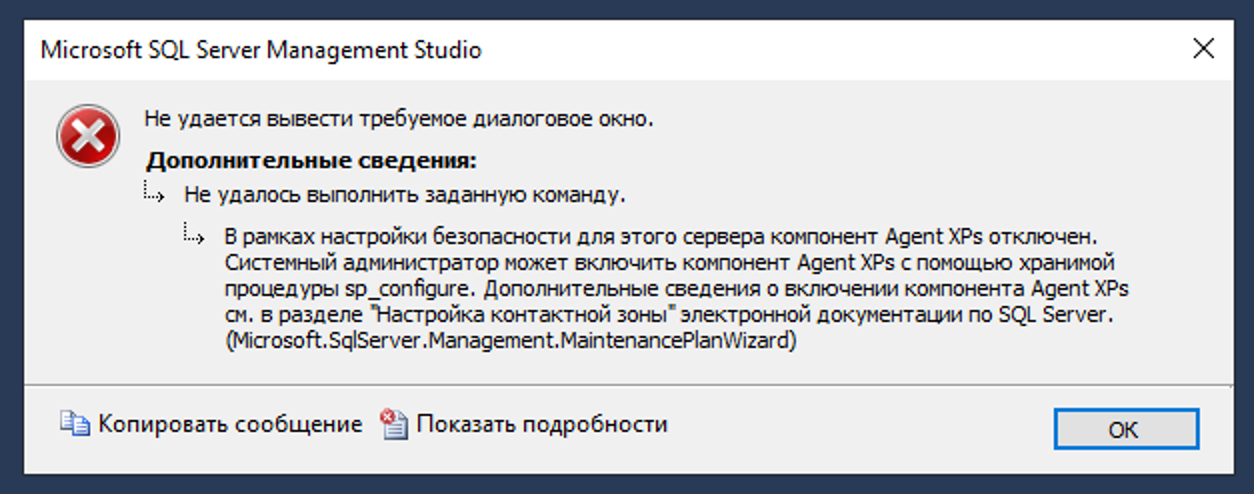Open 'Показать подробности' link text
Viewport: 1254px width, 494px height.
coord(542,424)
